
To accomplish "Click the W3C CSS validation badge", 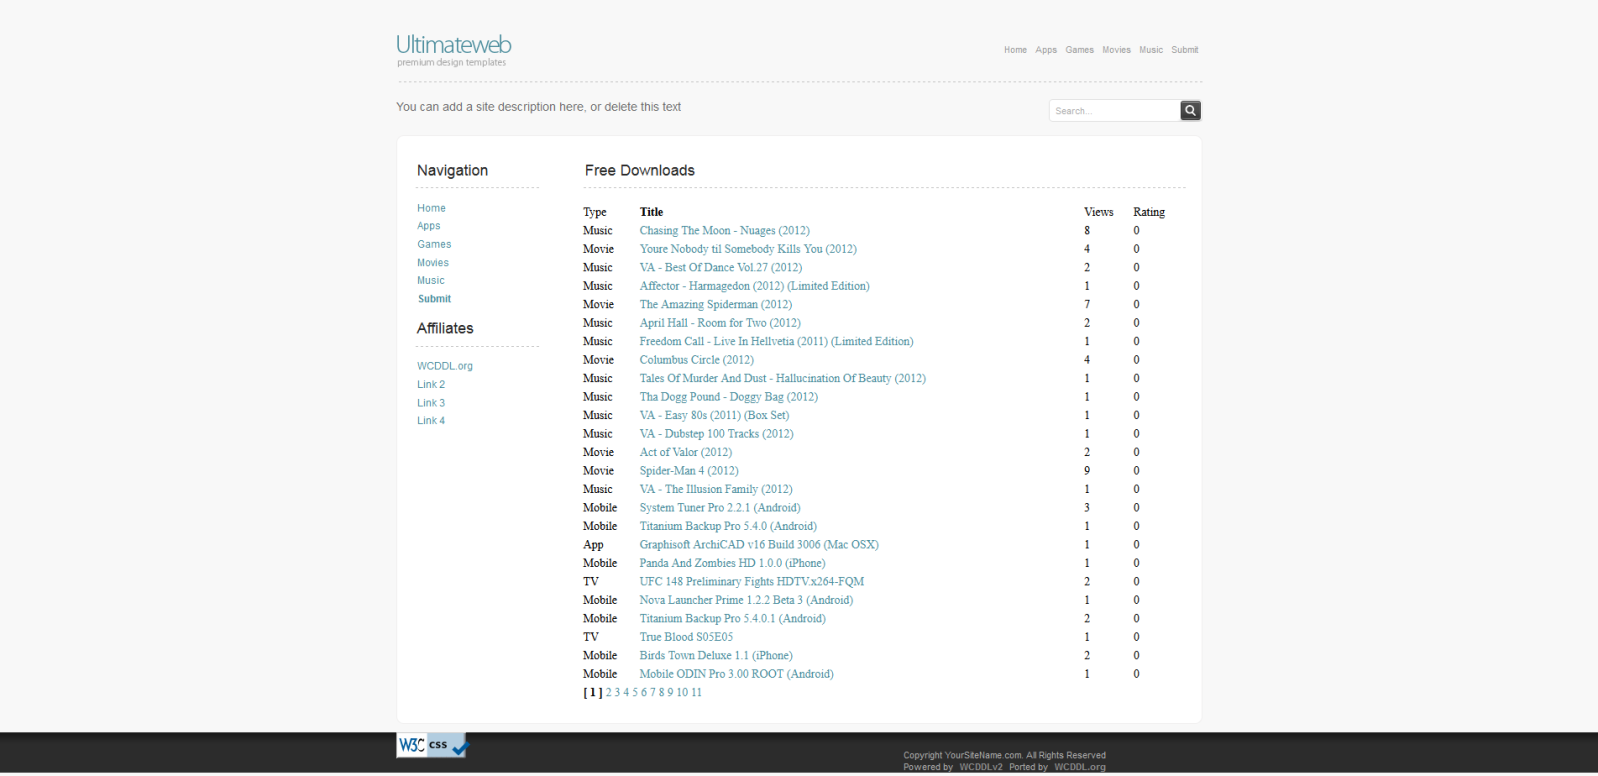I will 432,745.
